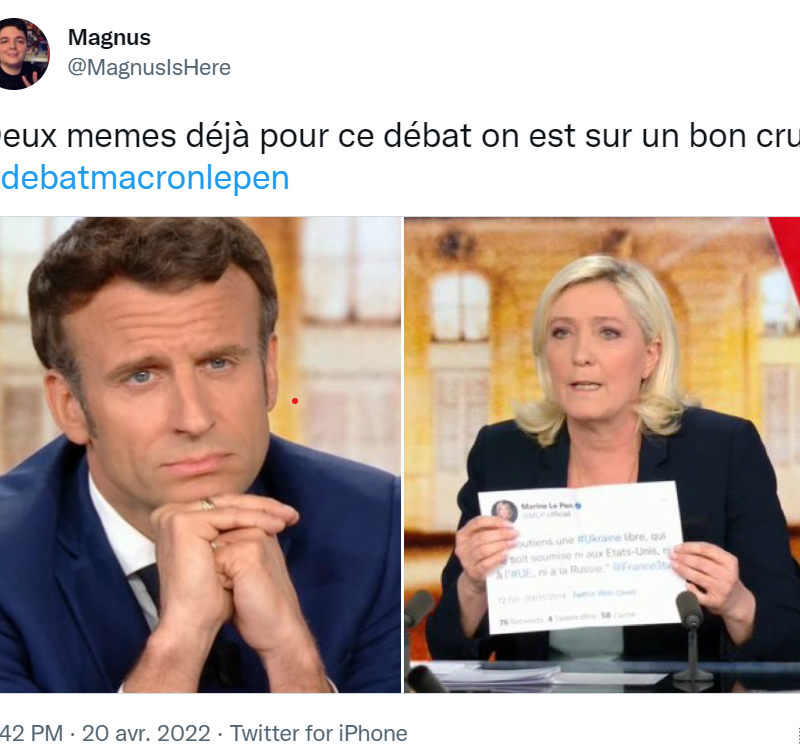The height and width of the screenshot is (751, 800).
Task: Click the 20 avr. 2022 date
Action: coord(146,734)
